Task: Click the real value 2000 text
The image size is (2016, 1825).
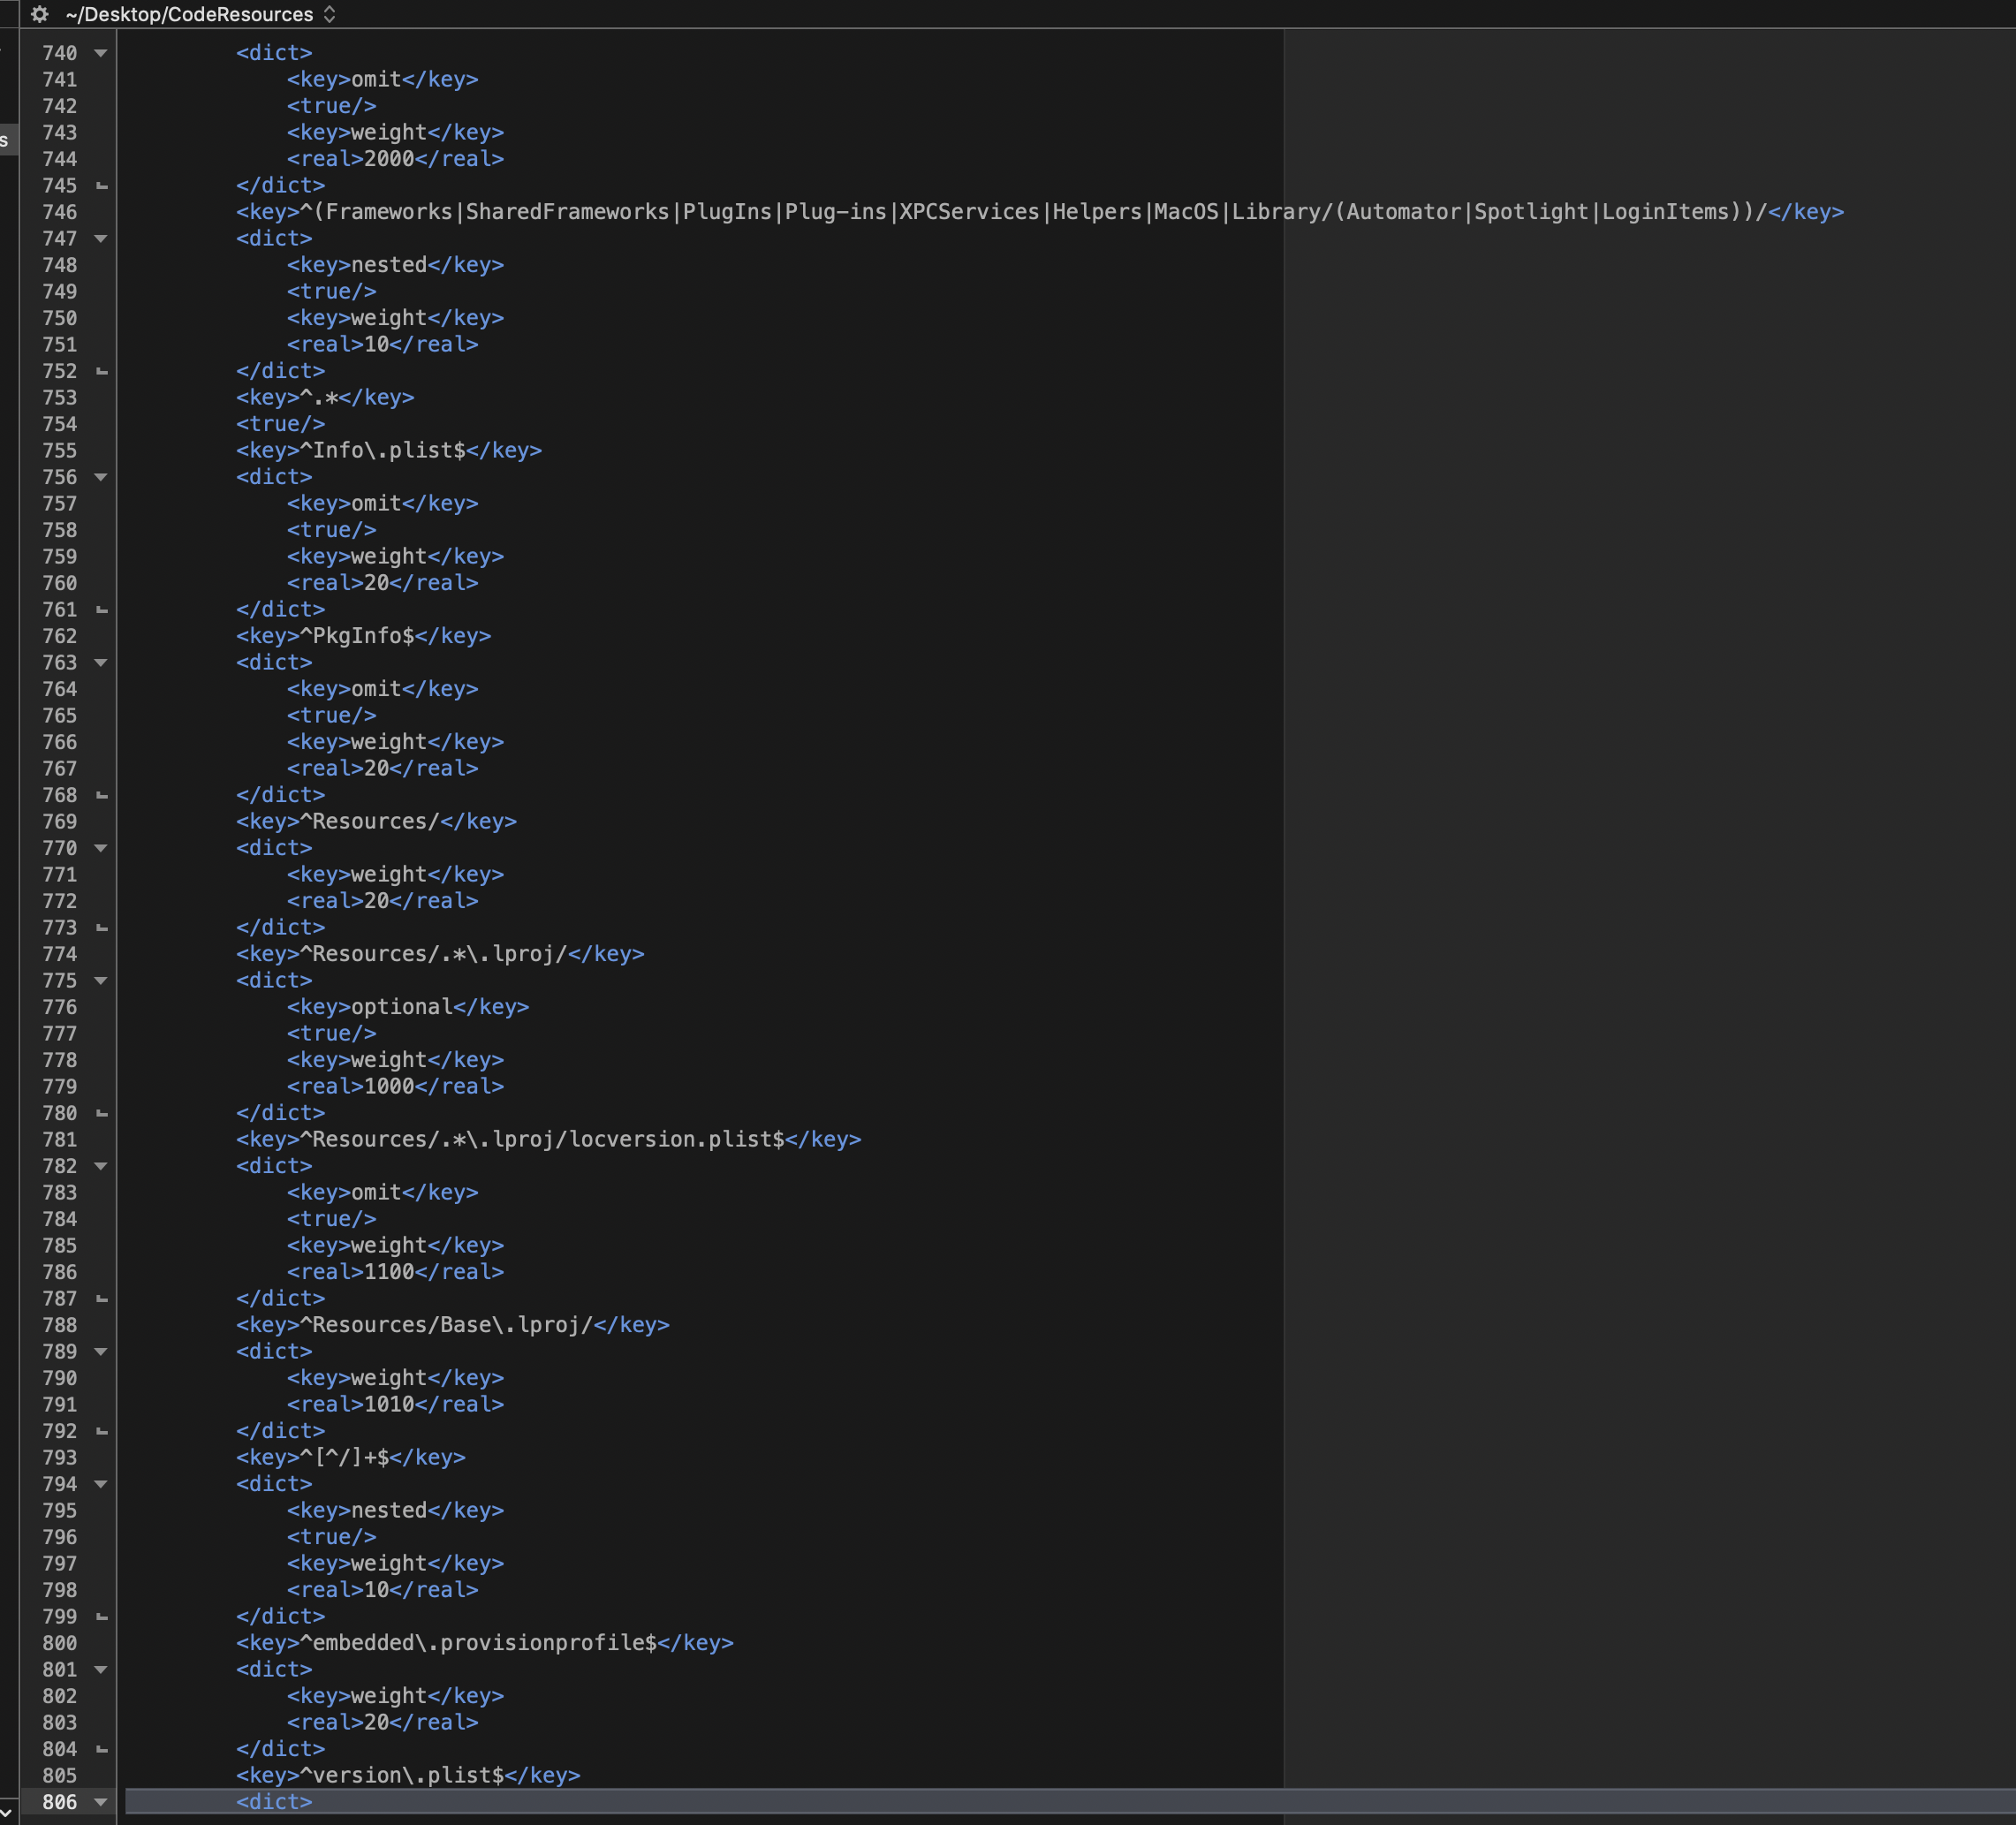Action: click(x=388, y=159)
